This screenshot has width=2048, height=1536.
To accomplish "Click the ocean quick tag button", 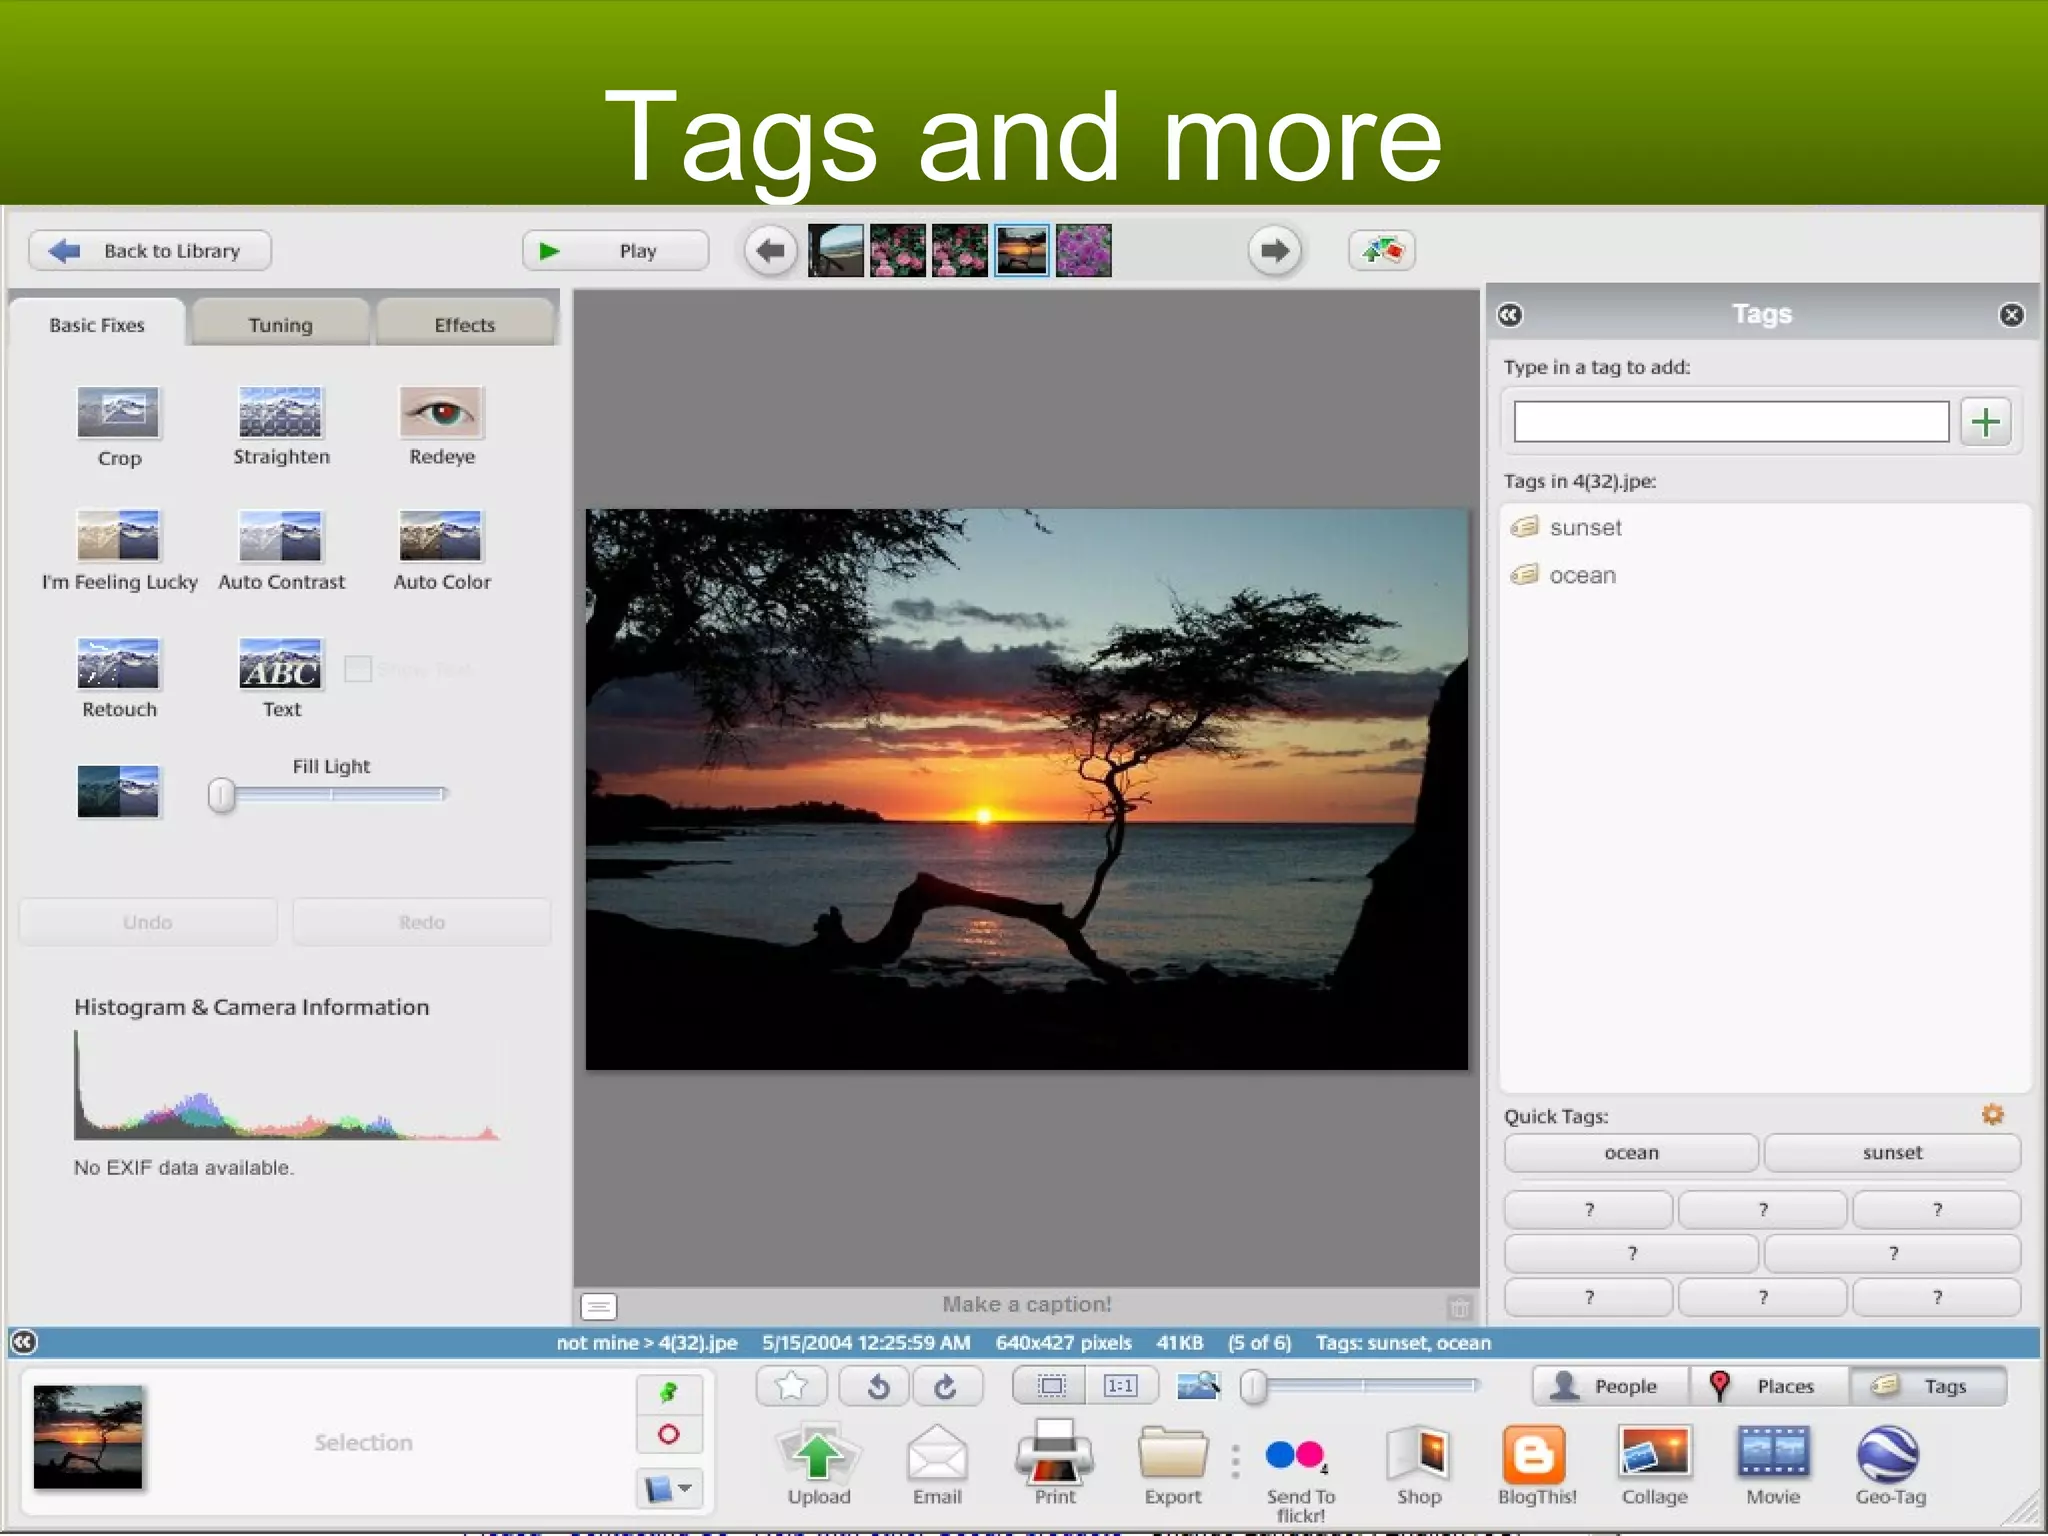I will (x=1631, y=1153).
